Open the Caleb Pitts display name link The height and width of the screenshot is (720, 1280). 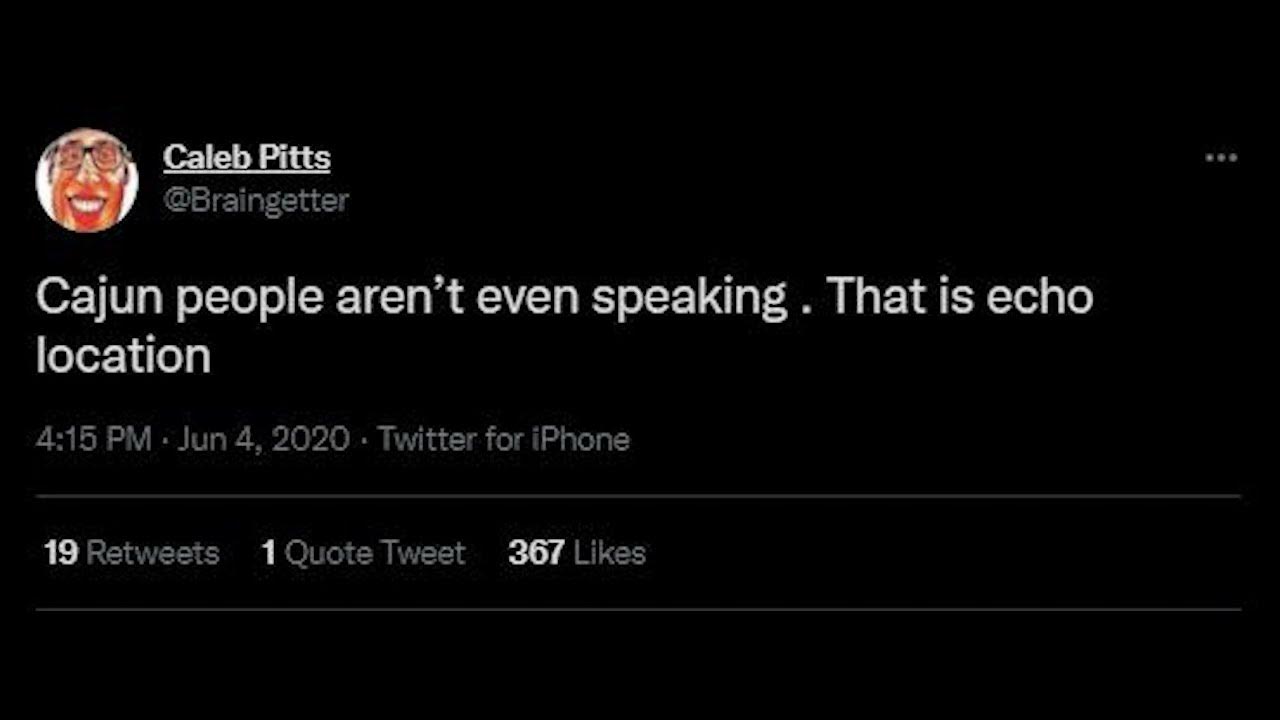[246, 157]
